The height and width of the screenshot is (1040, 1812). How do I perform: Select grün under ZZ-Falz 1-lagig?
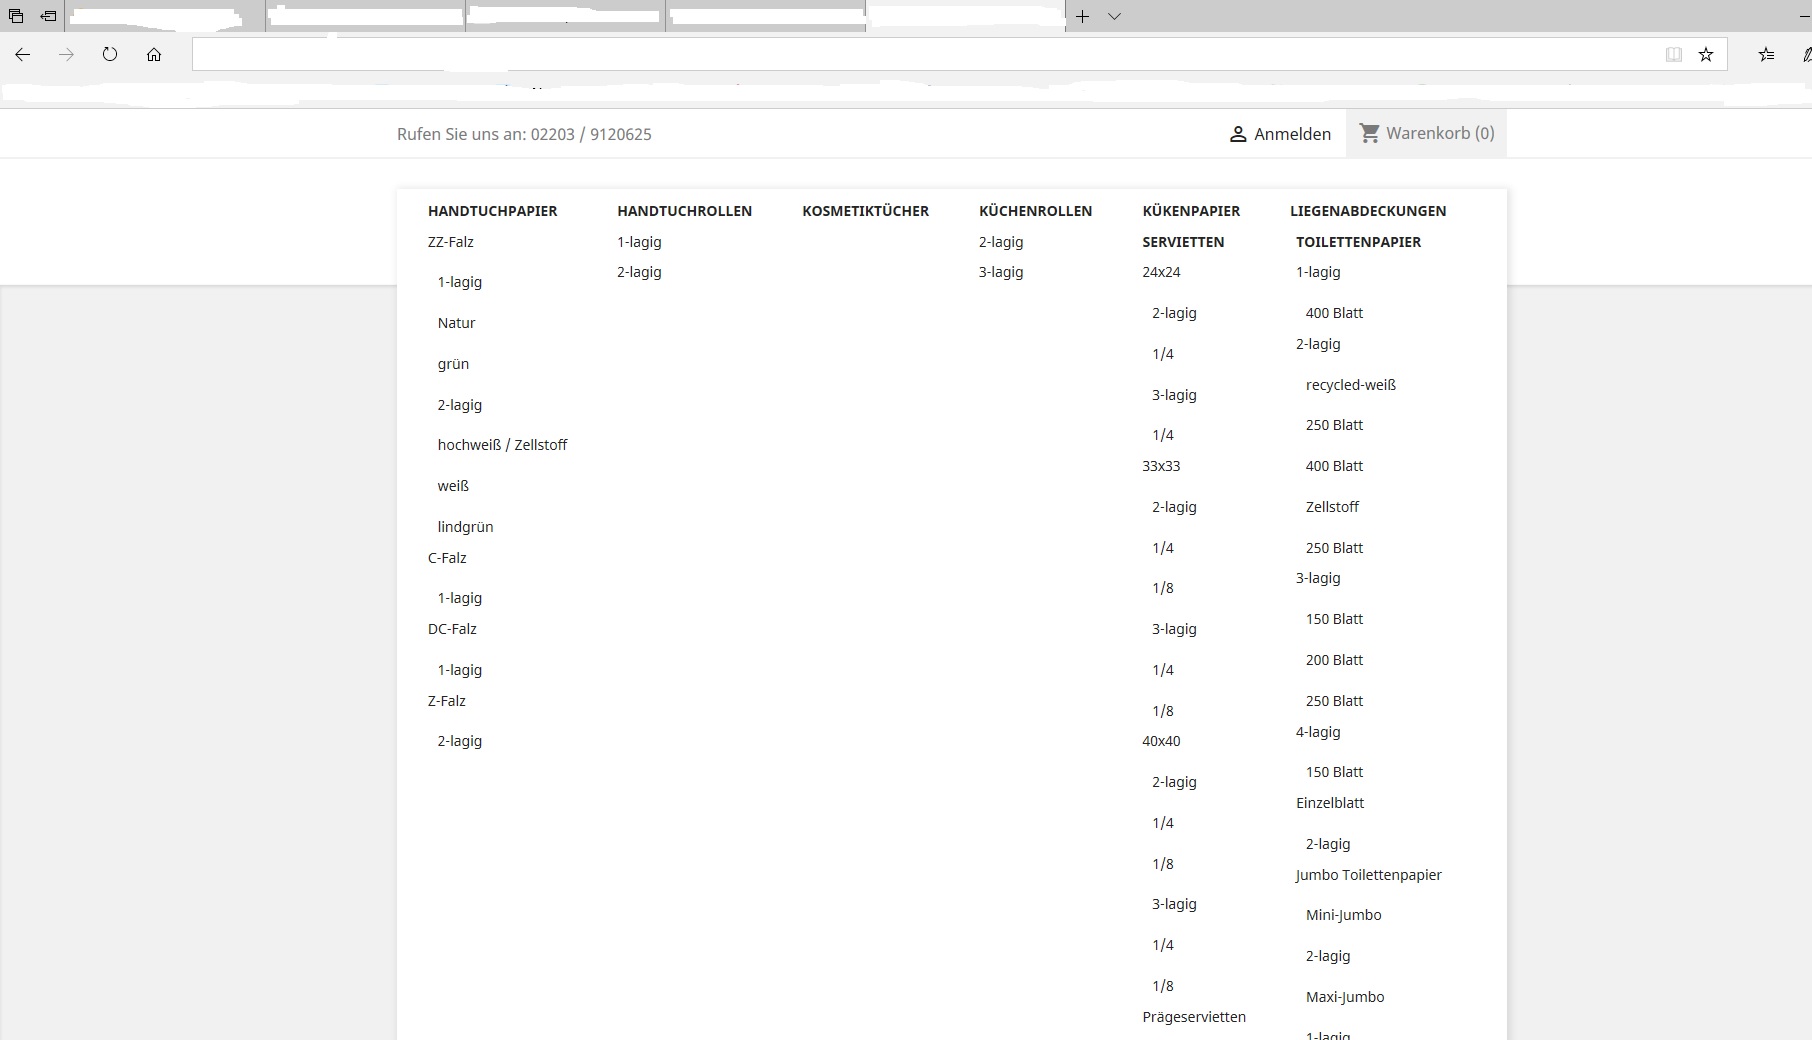[x=453, y=364]
